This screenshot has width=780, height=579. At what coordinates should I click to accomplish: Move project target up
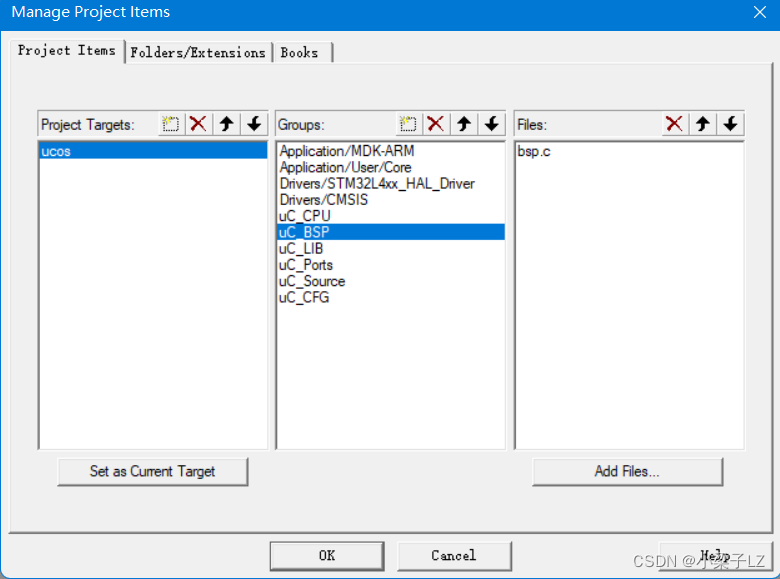pos(227,124)
